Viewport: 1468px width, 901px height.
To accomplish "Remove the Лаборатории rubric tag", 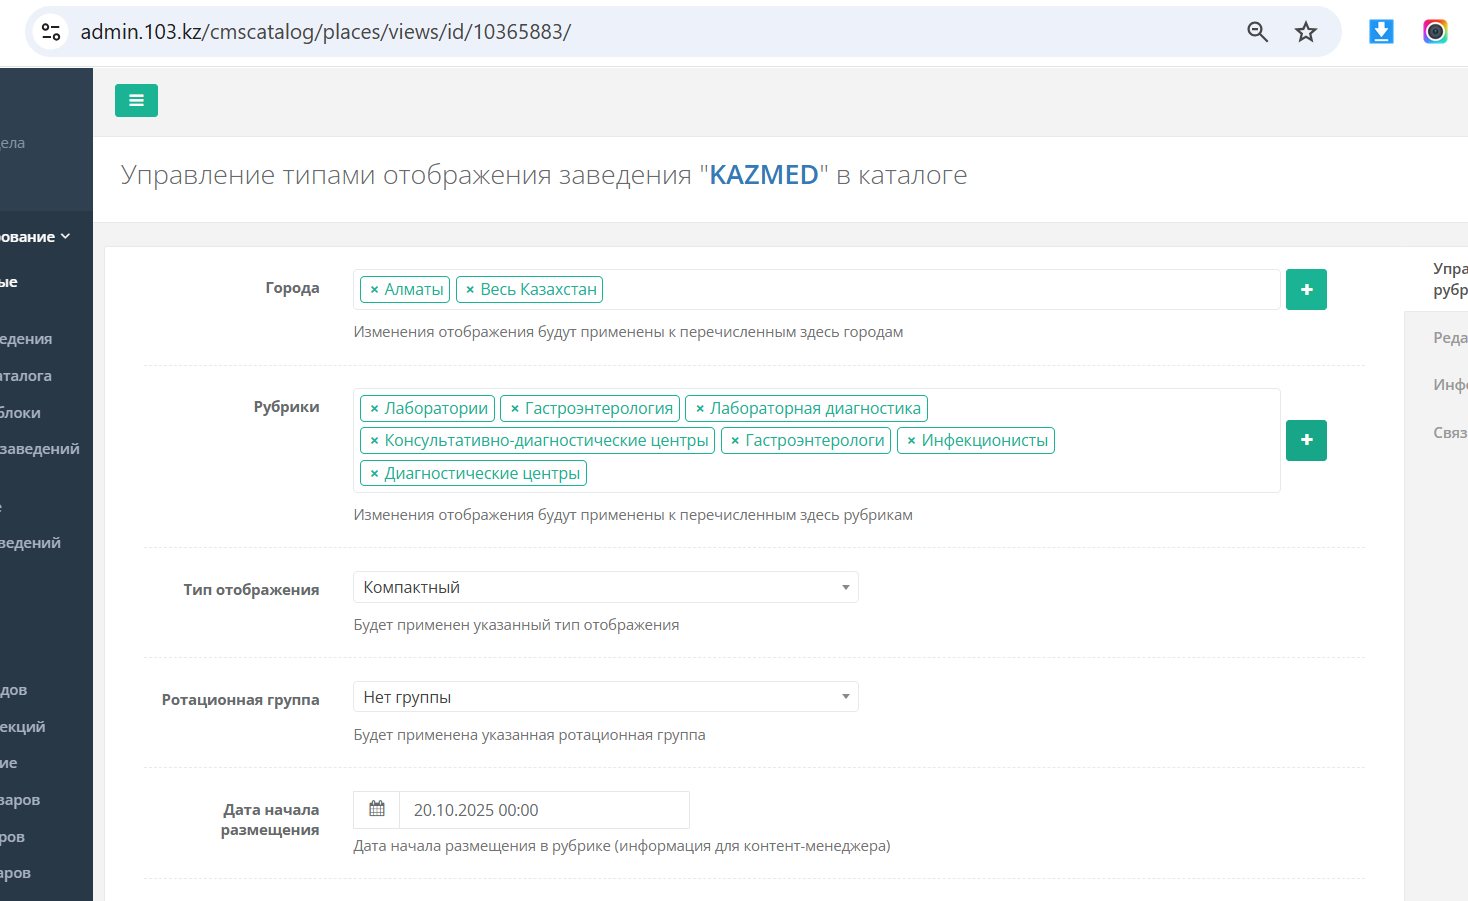I will [374, 409].
